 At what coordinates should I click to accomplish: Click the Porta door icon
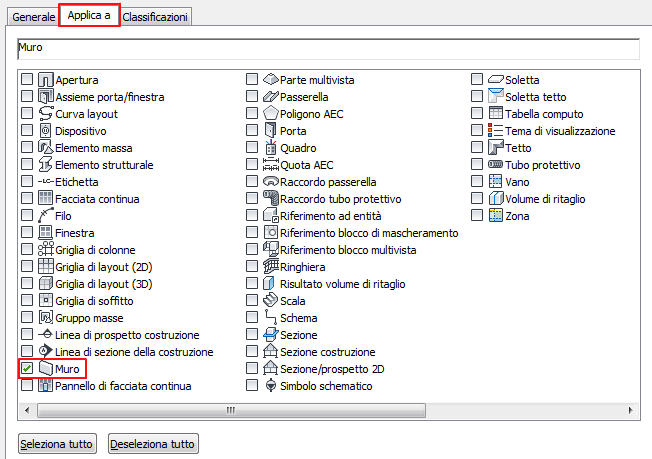tap(269, 131)
